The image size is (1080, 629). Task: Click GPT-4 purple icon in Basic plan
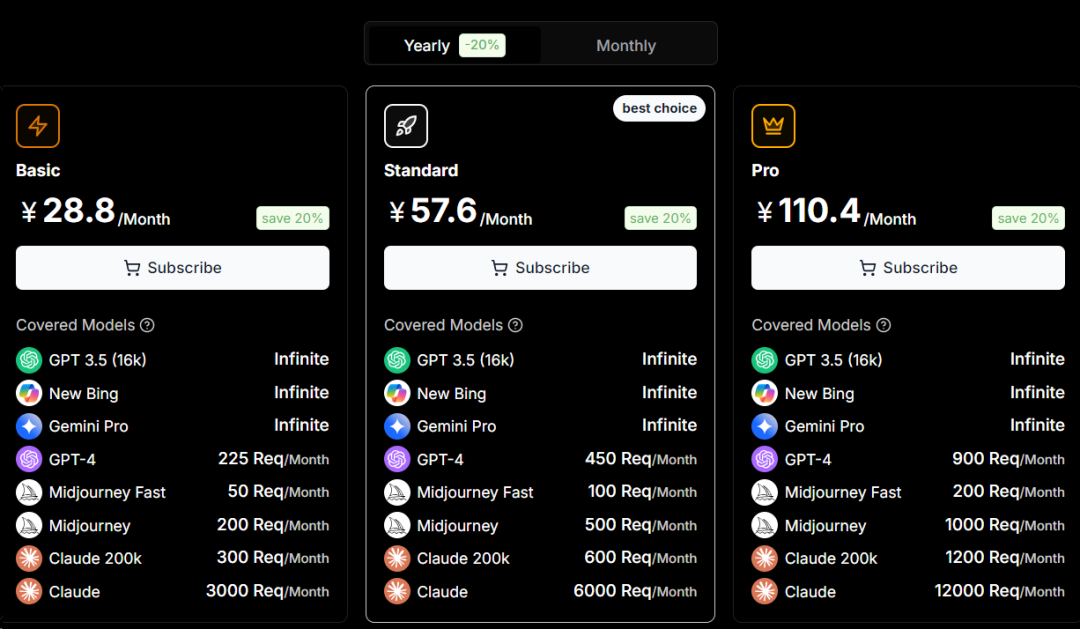tap(29, 459)
